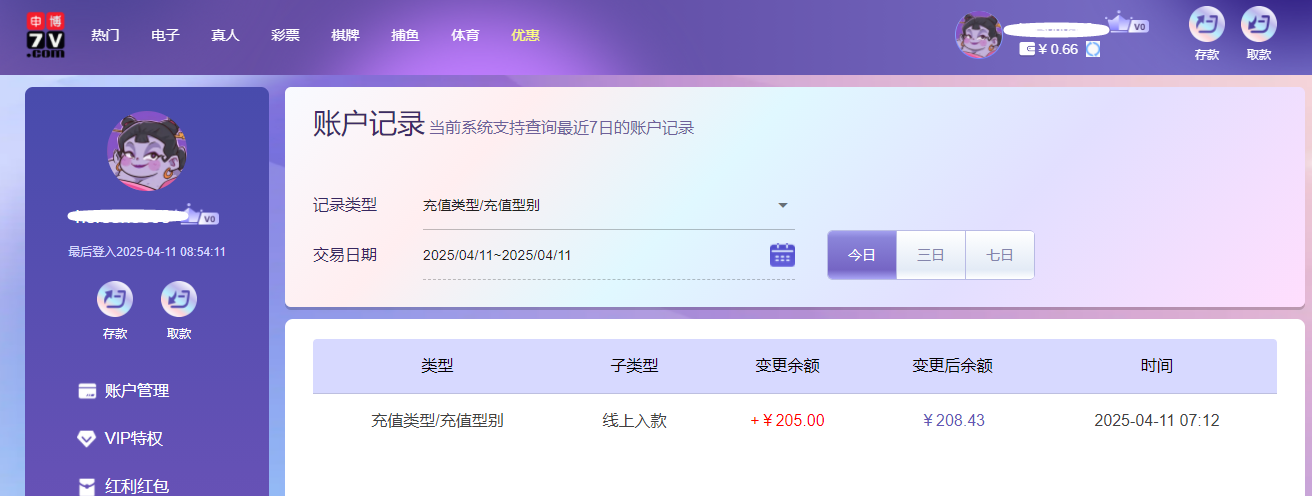This screenshot has width=1312, height=496.
Task: Refresh balance icon next to ¥0.66
Action: [x=1093, y=49]
